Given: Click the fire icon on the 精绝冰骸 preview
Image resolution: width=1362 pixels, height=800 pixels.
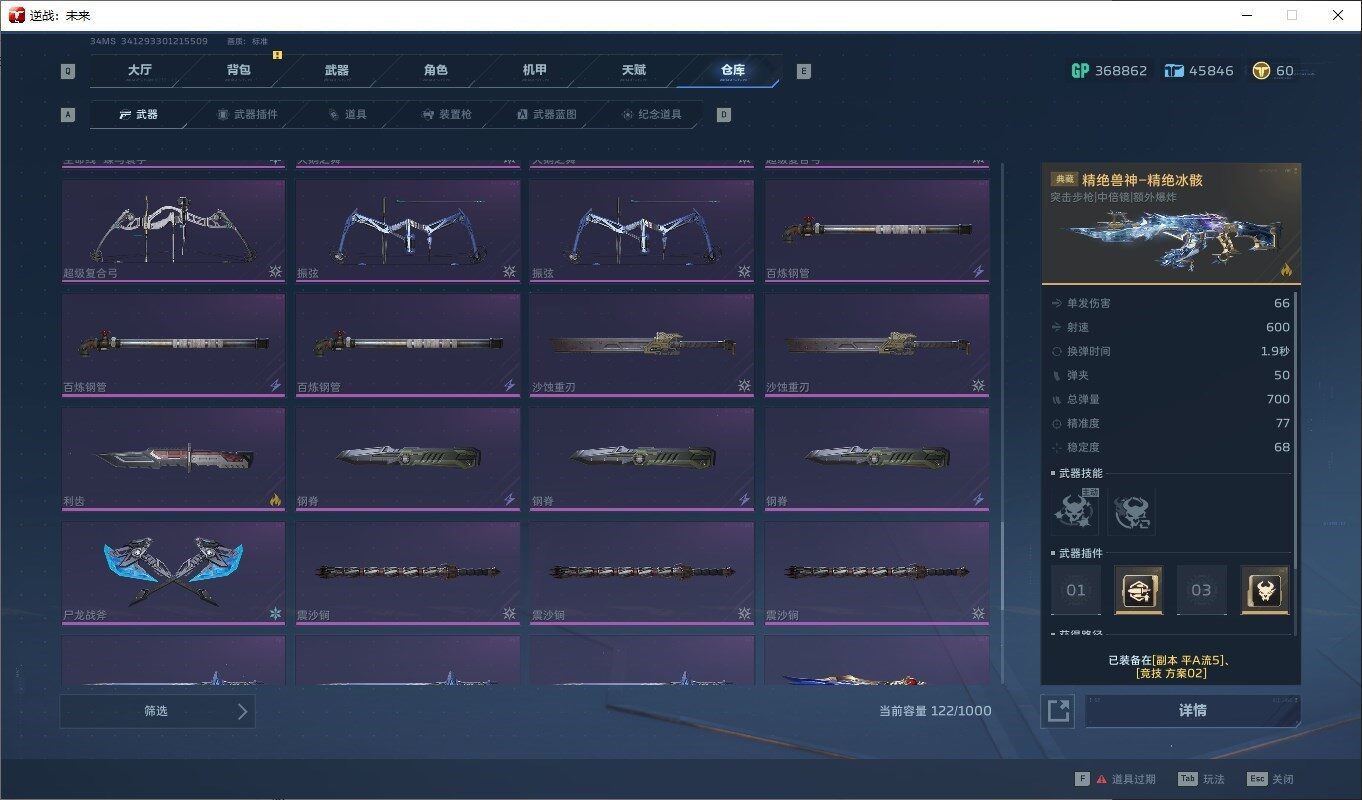Looking at the screenshot, I should pyautogui.click(x=1284, y=269).
